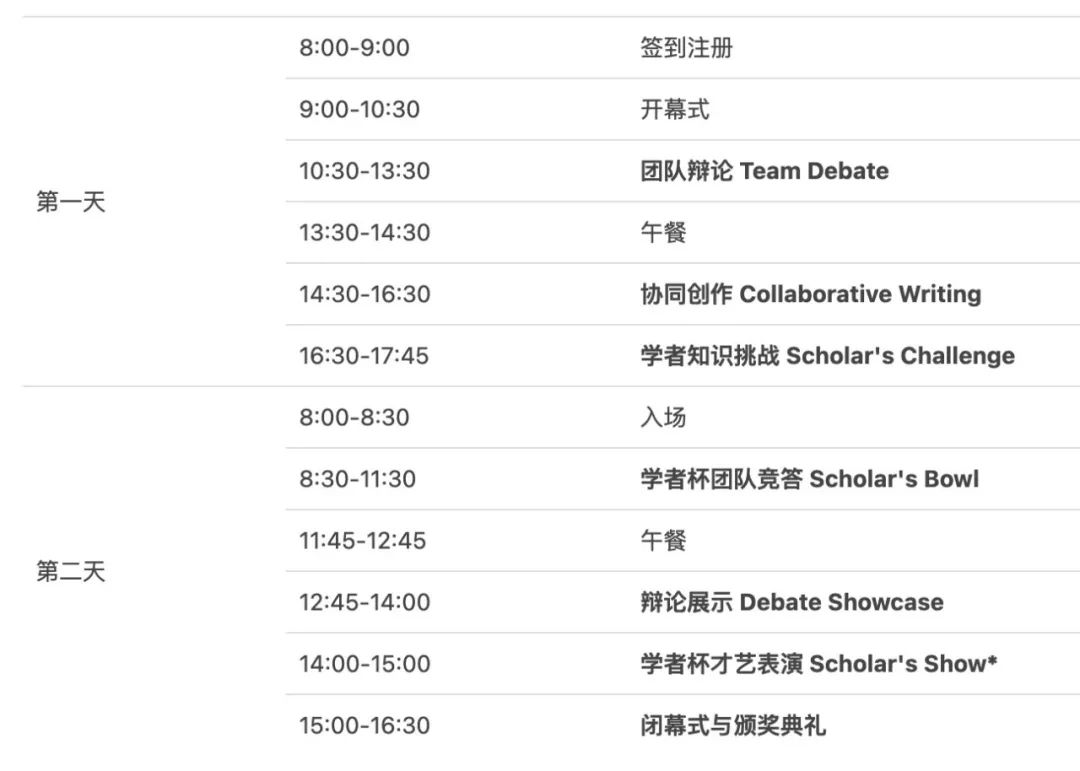Click the 开幕式 event cell

(x=675, y=109)
